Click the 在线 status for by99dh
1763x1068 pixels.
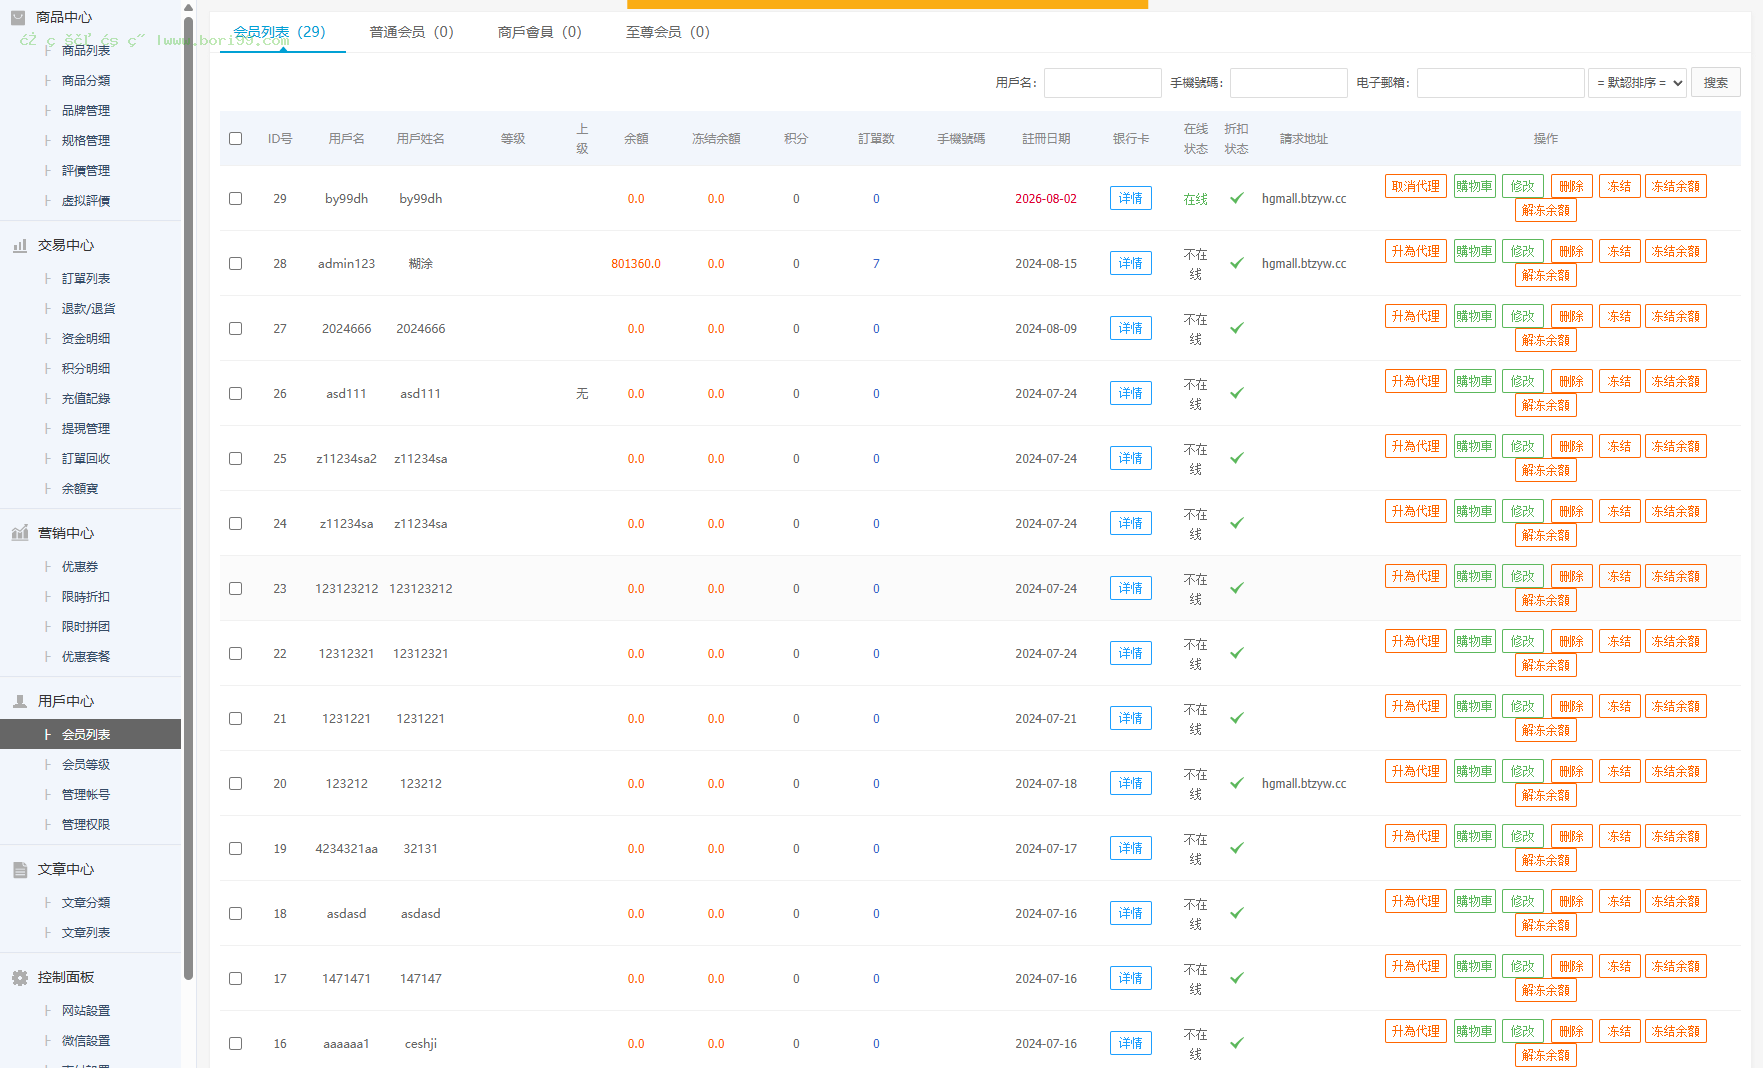point(1196,199)
